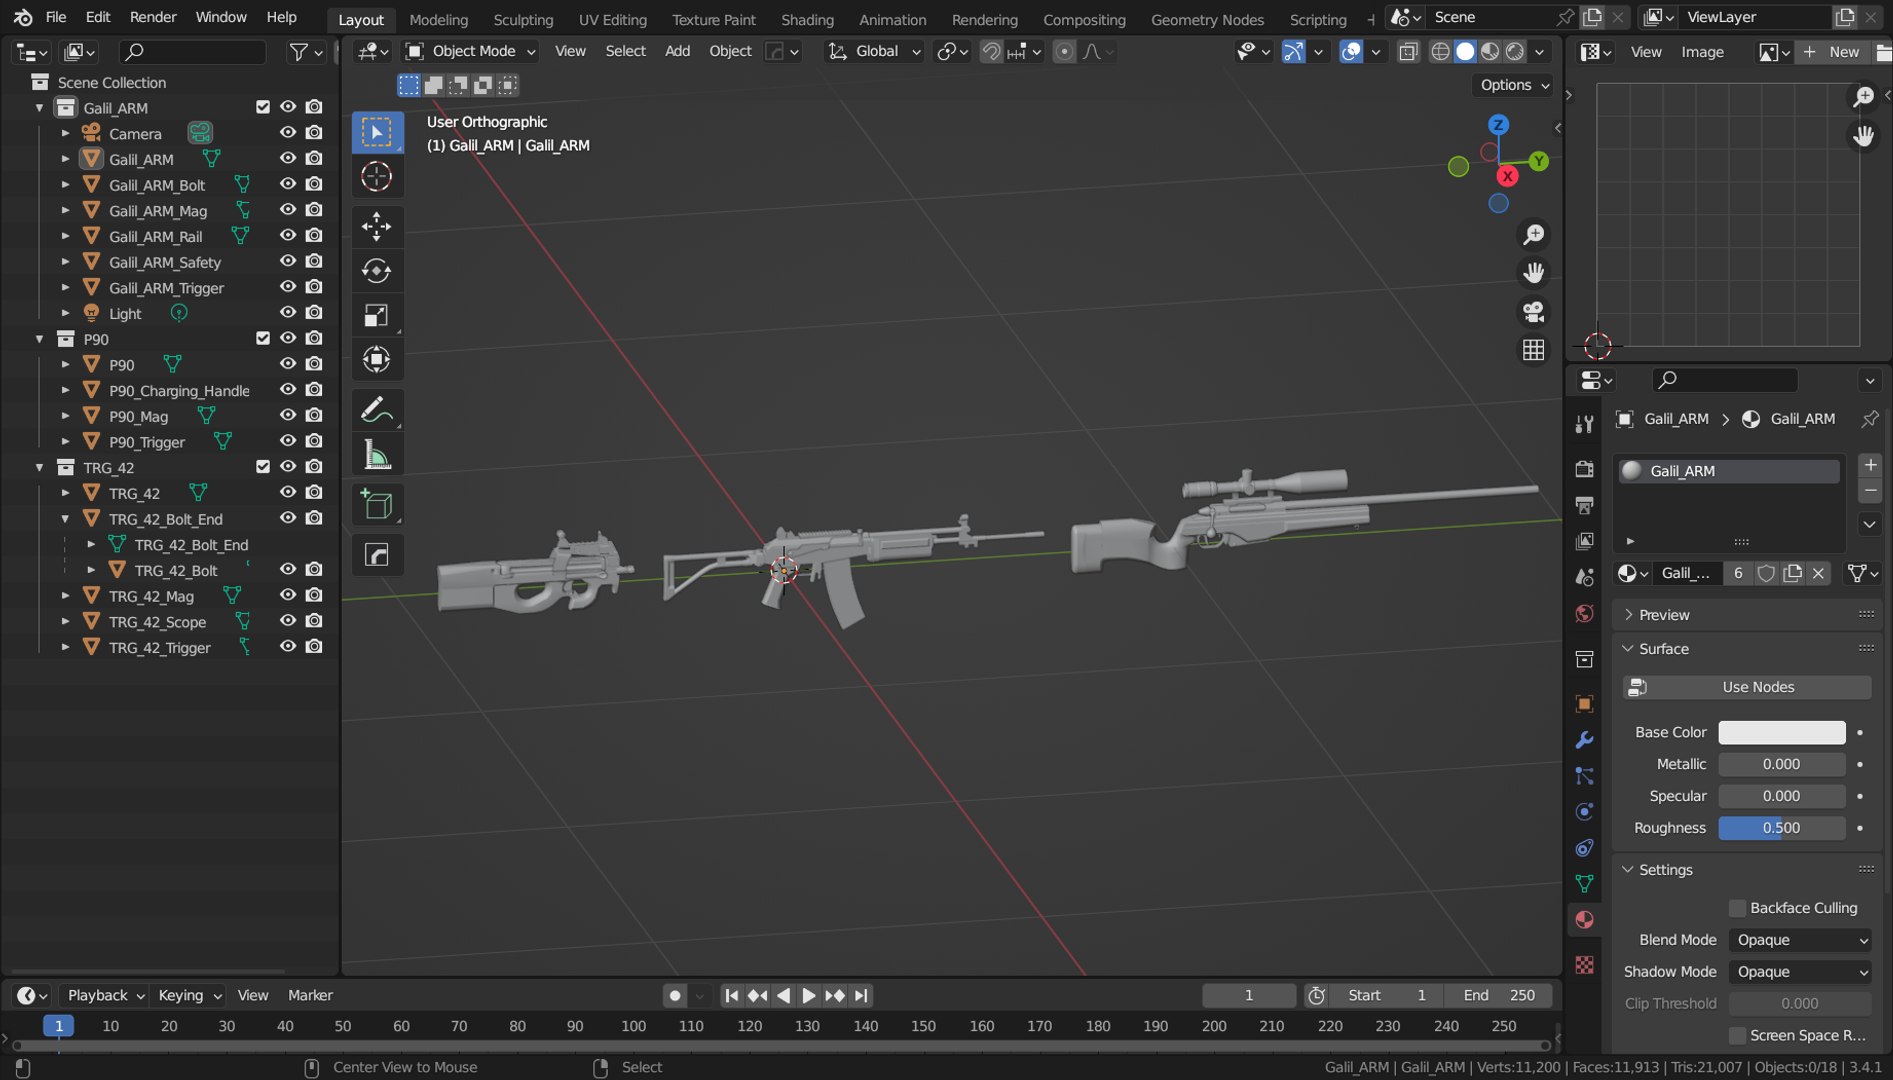Screen dimensions: 1893x1080
Task: Activate the Scale tool
Action: pos(377,316)
